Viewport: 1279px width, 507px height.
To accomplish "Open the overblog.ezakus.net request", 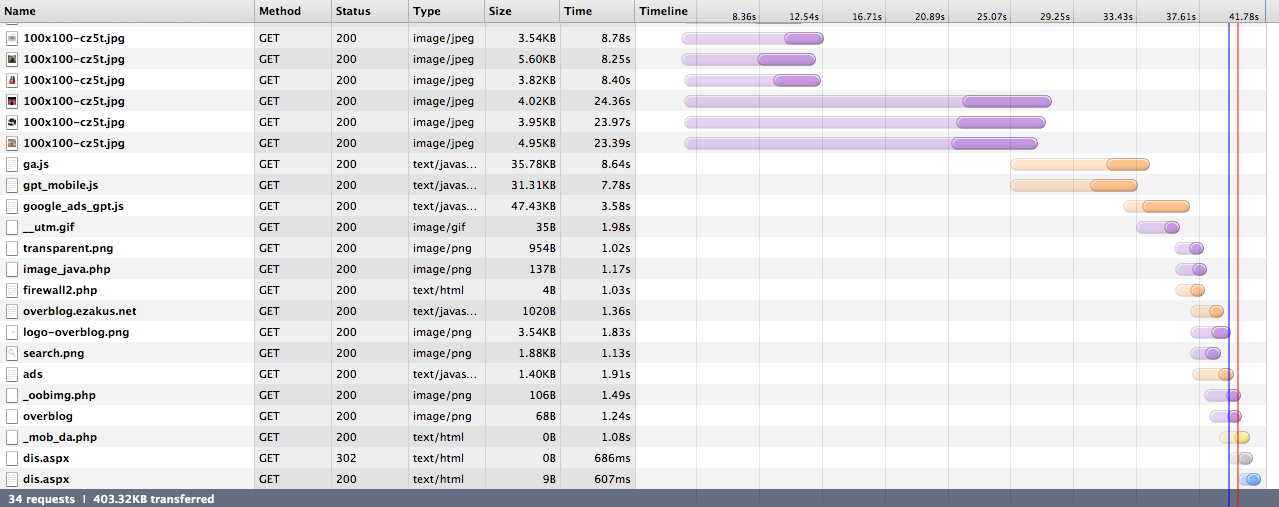I will tap(79, 311).
